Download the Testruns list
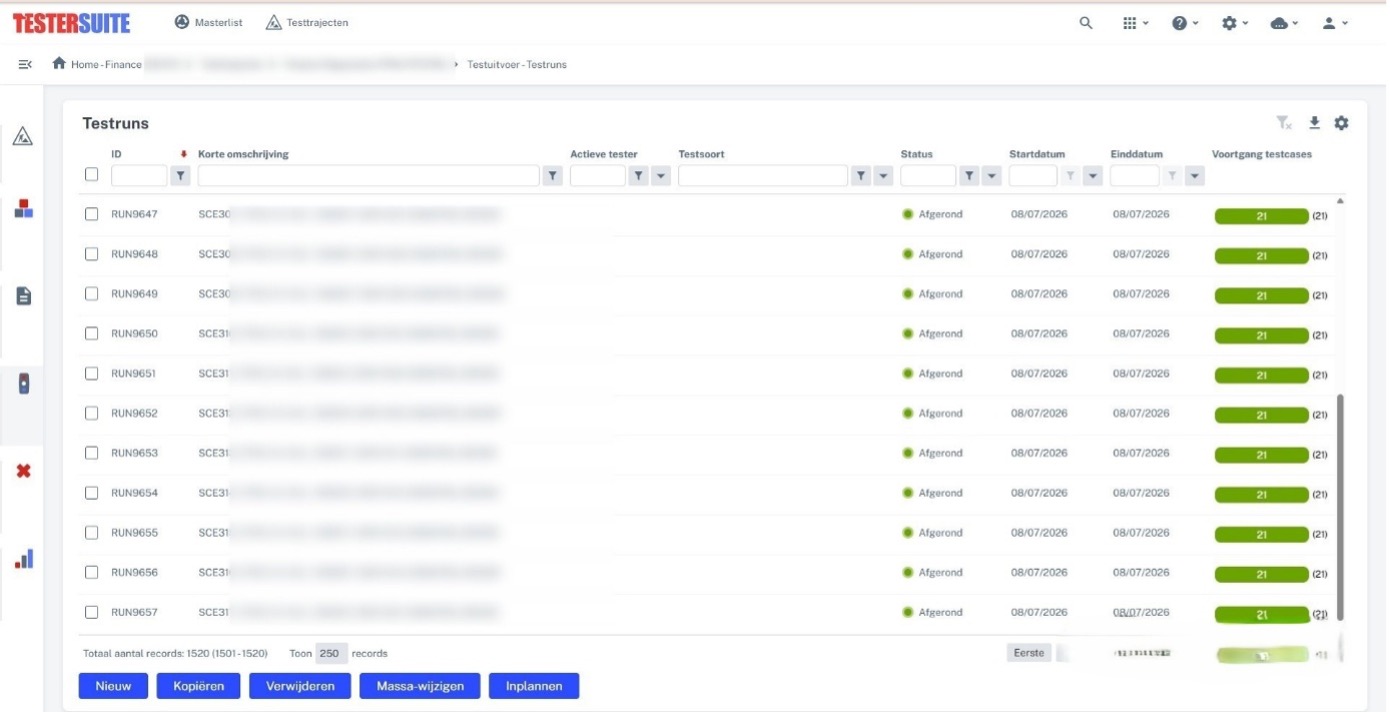Image resolution: width=1390 pixels, height=715 pixels. (1314, 123)
